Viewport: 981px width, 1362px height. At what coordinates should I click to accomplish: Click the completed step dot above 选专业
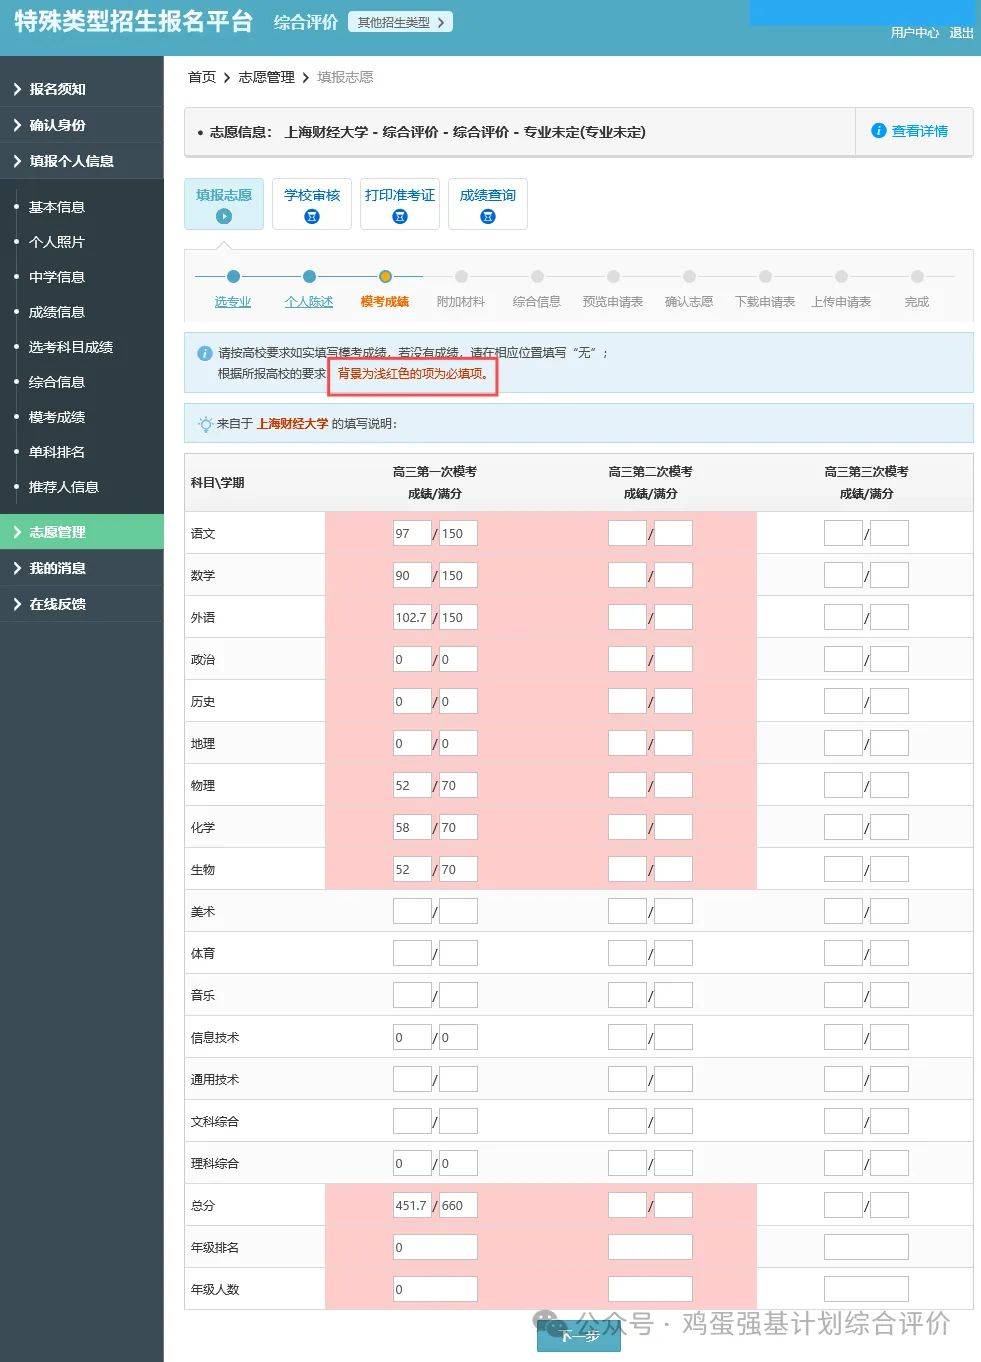[233, 276]
